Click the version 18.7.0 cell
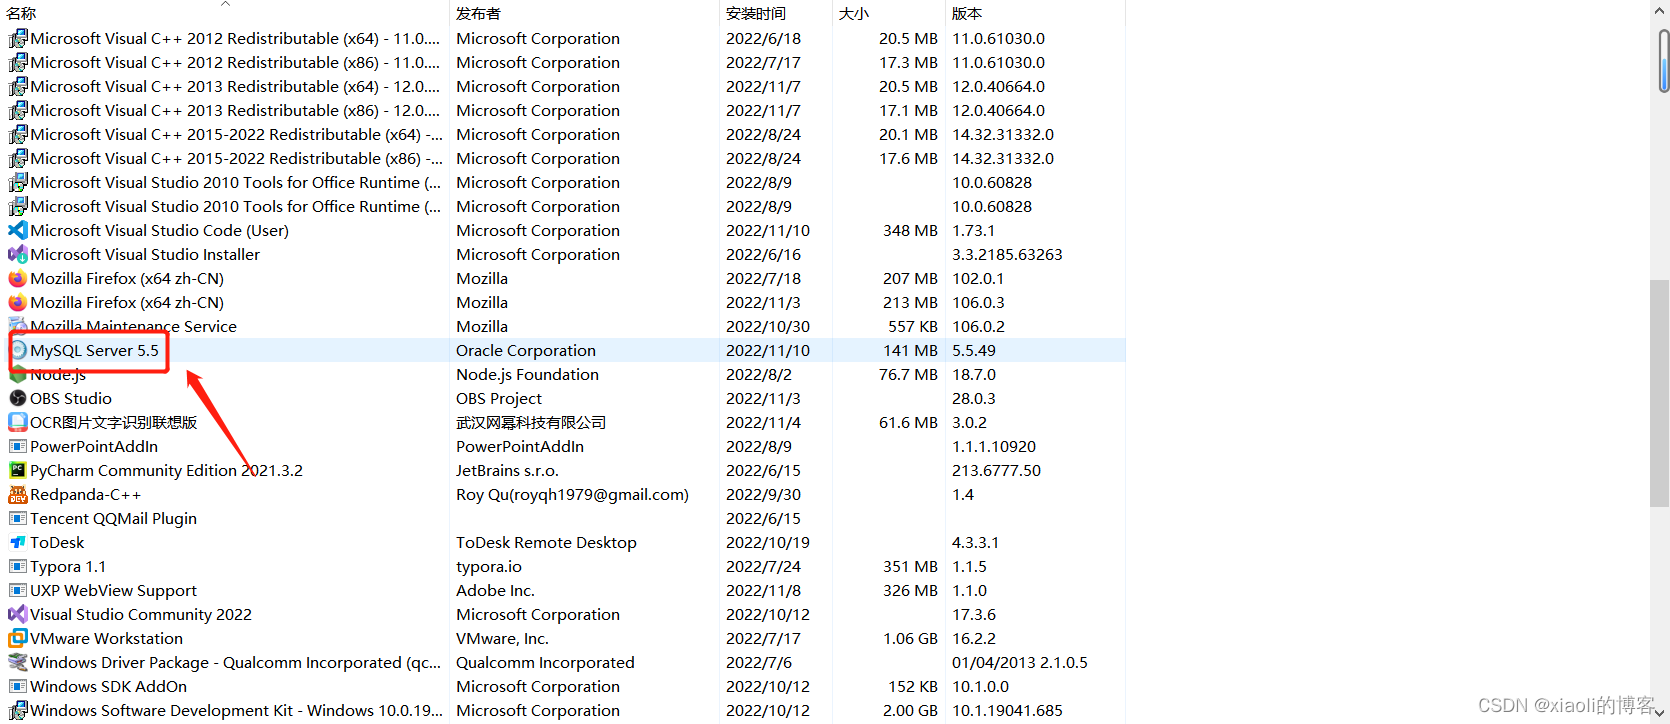The width and height of the screenshot is (1670, 724). pos(974,375)
